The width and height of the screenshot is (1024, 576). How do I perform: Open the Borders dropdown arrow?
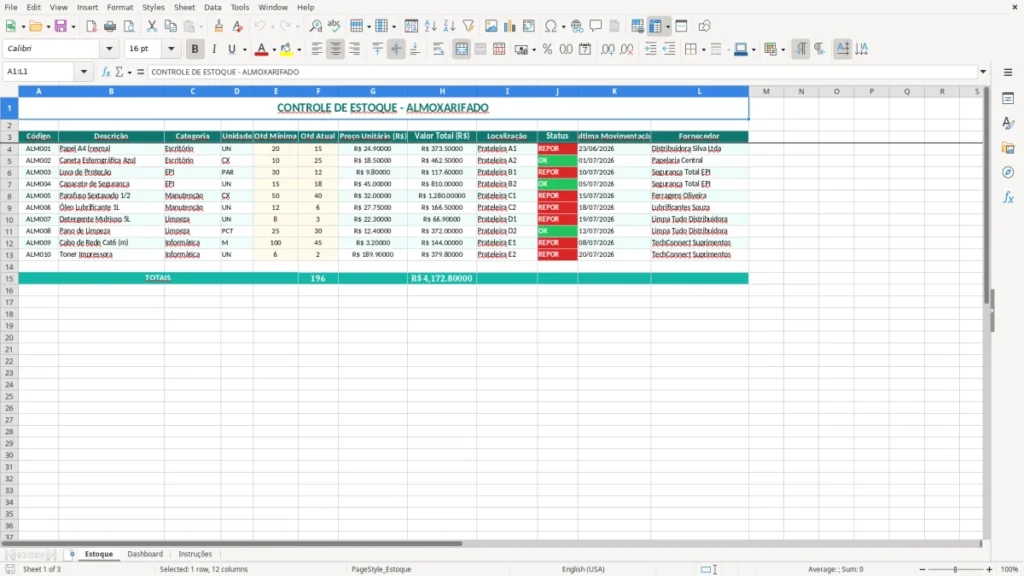pos(703,49)
